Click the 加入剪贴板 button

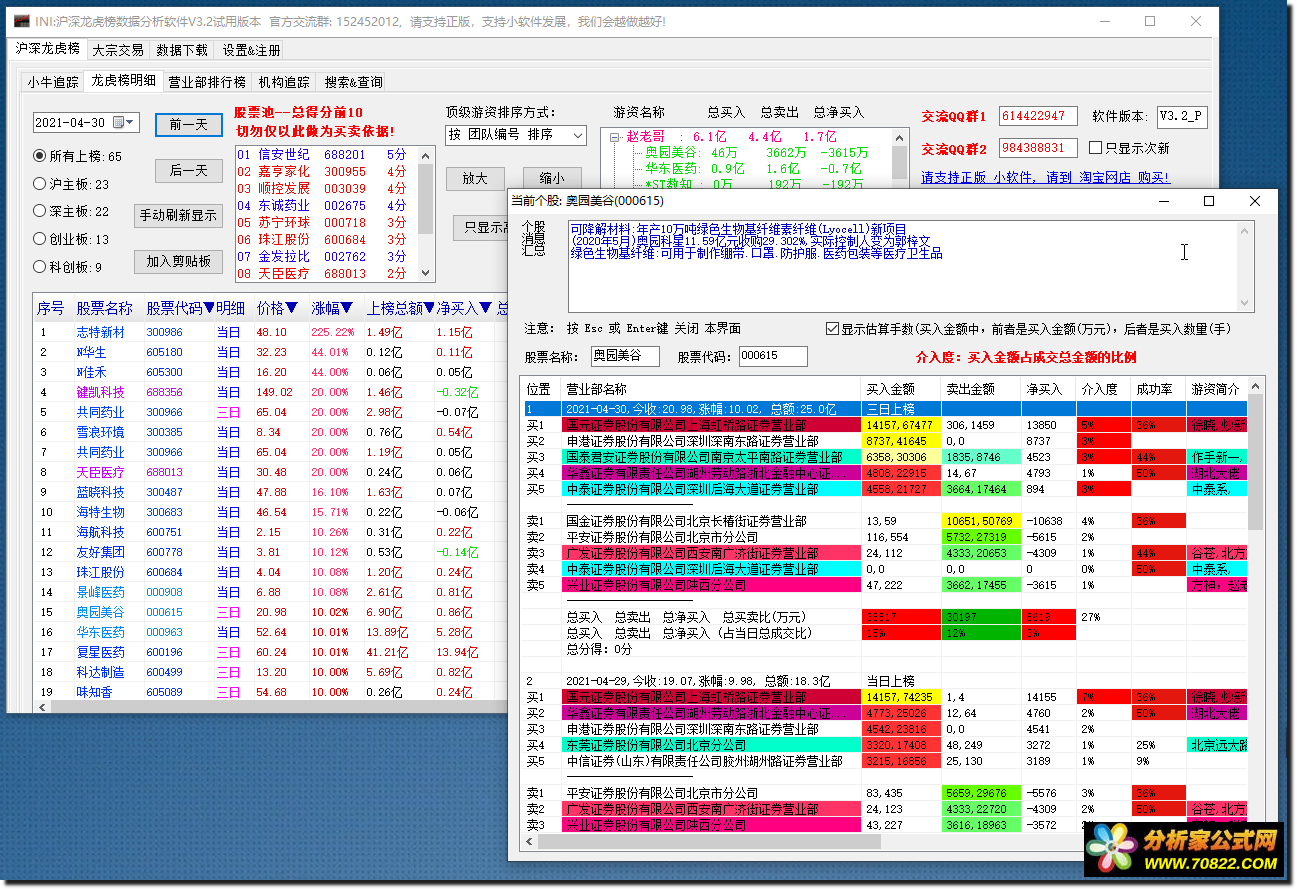[x=178, y=261]
